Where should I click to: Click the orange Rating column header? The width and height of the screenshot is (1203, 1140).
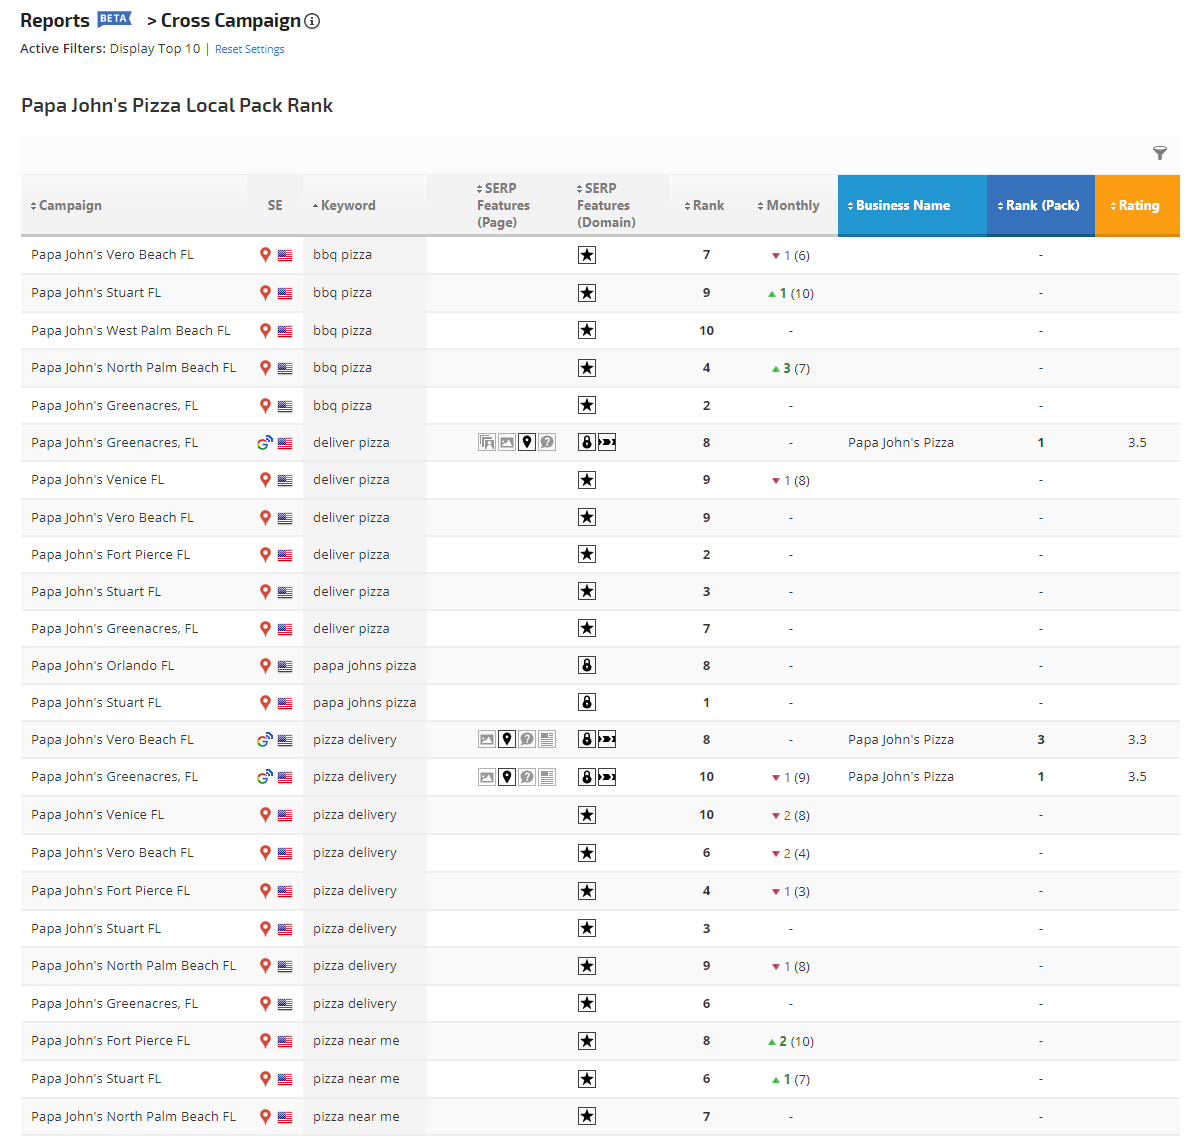[1138, 205]
